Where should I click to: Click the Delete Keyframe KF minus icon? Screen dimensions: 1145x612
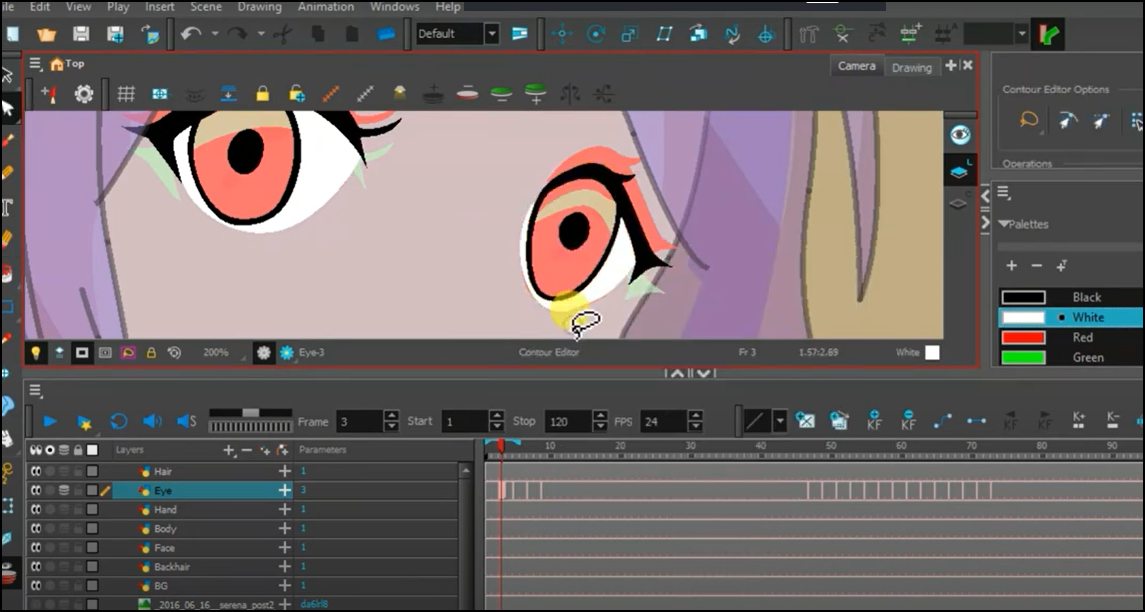908,420
